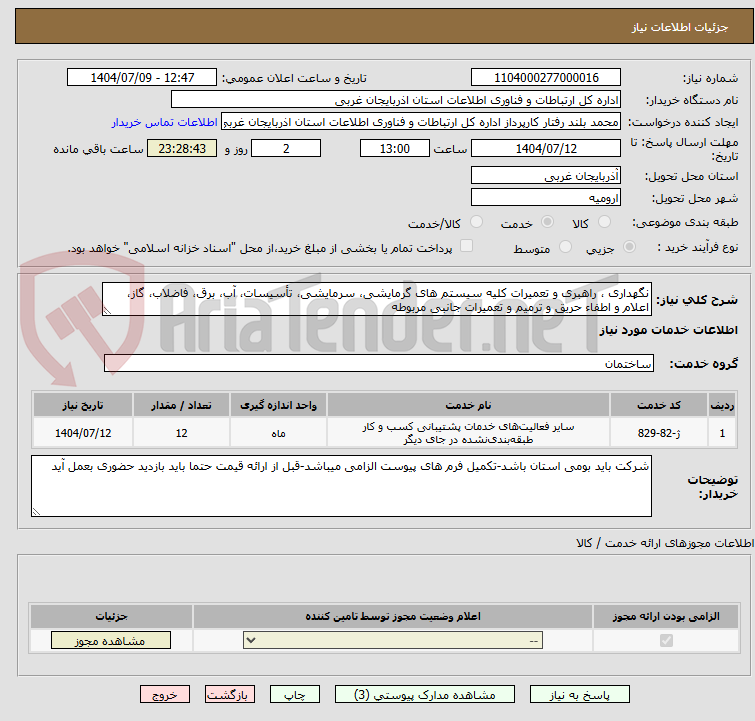This screenshot has width=755, height=721.
Task: Open buyer contact info link
Action: point(165,122)
